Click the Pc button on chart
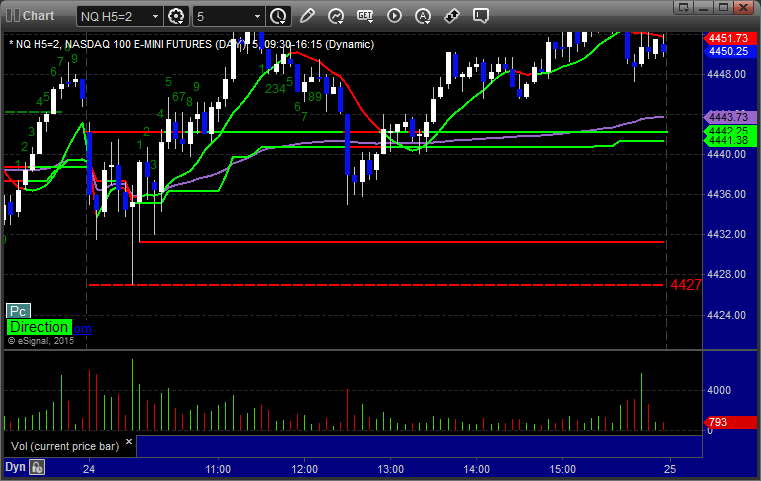 coord(18,311)
